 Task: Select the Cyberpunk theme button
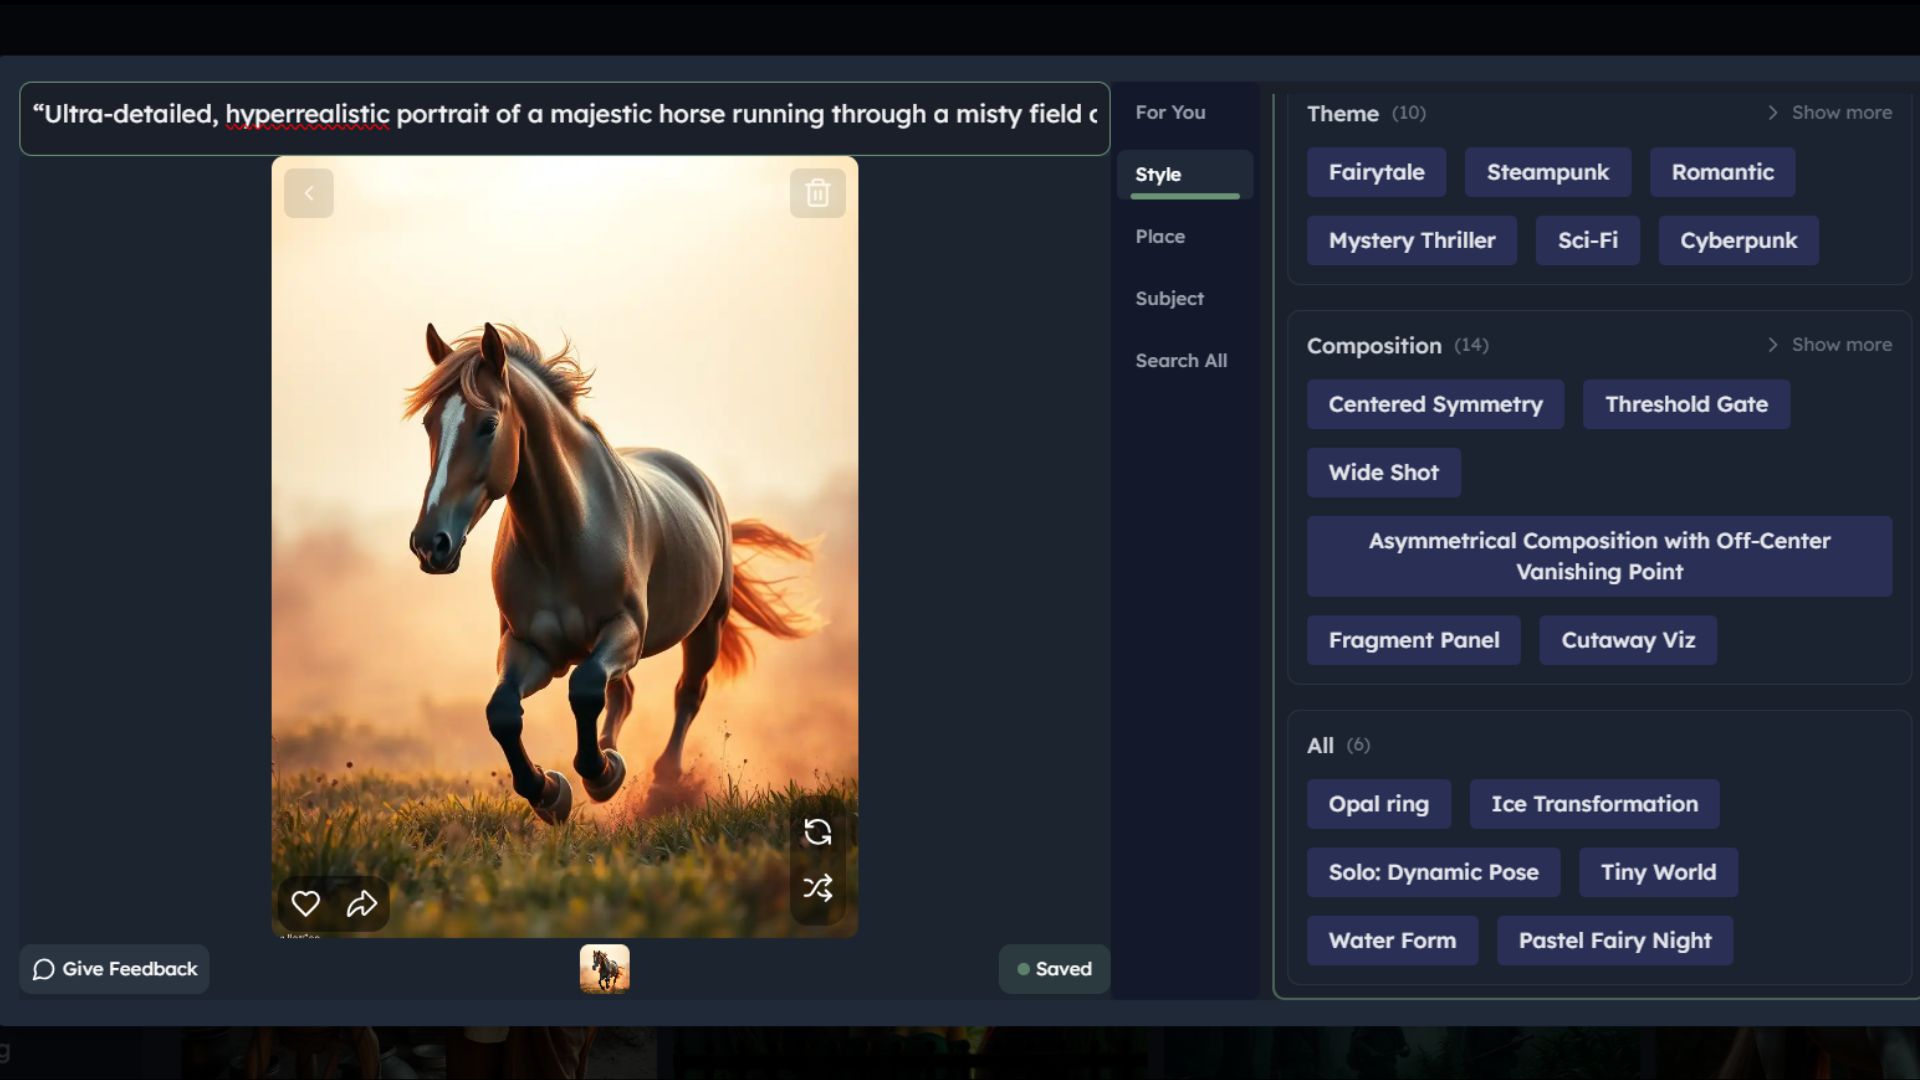[1738, 241]
